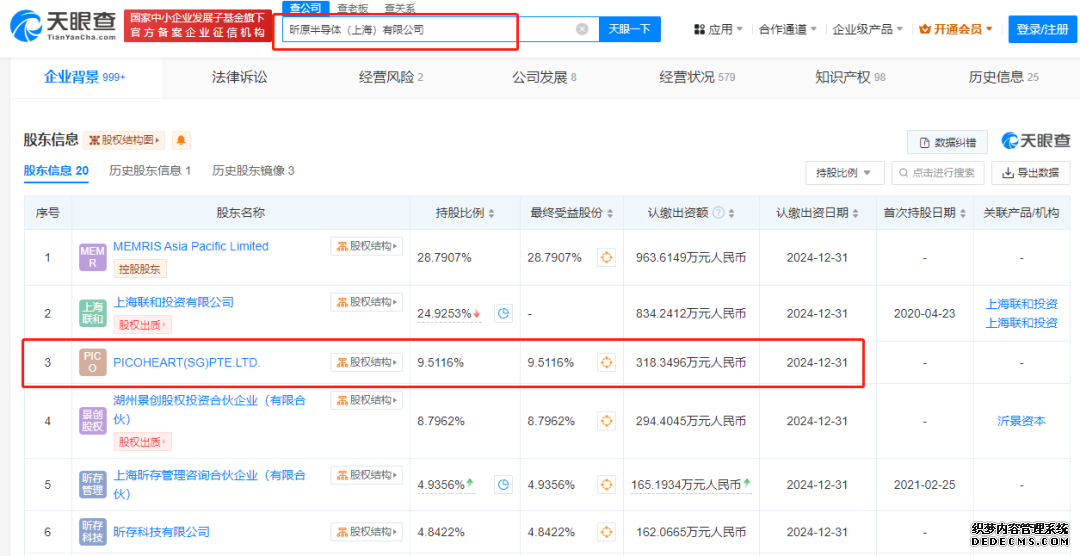Click 昕存科技 shareholder avatar icon
1080x556 pixels.
coord(92,532)
